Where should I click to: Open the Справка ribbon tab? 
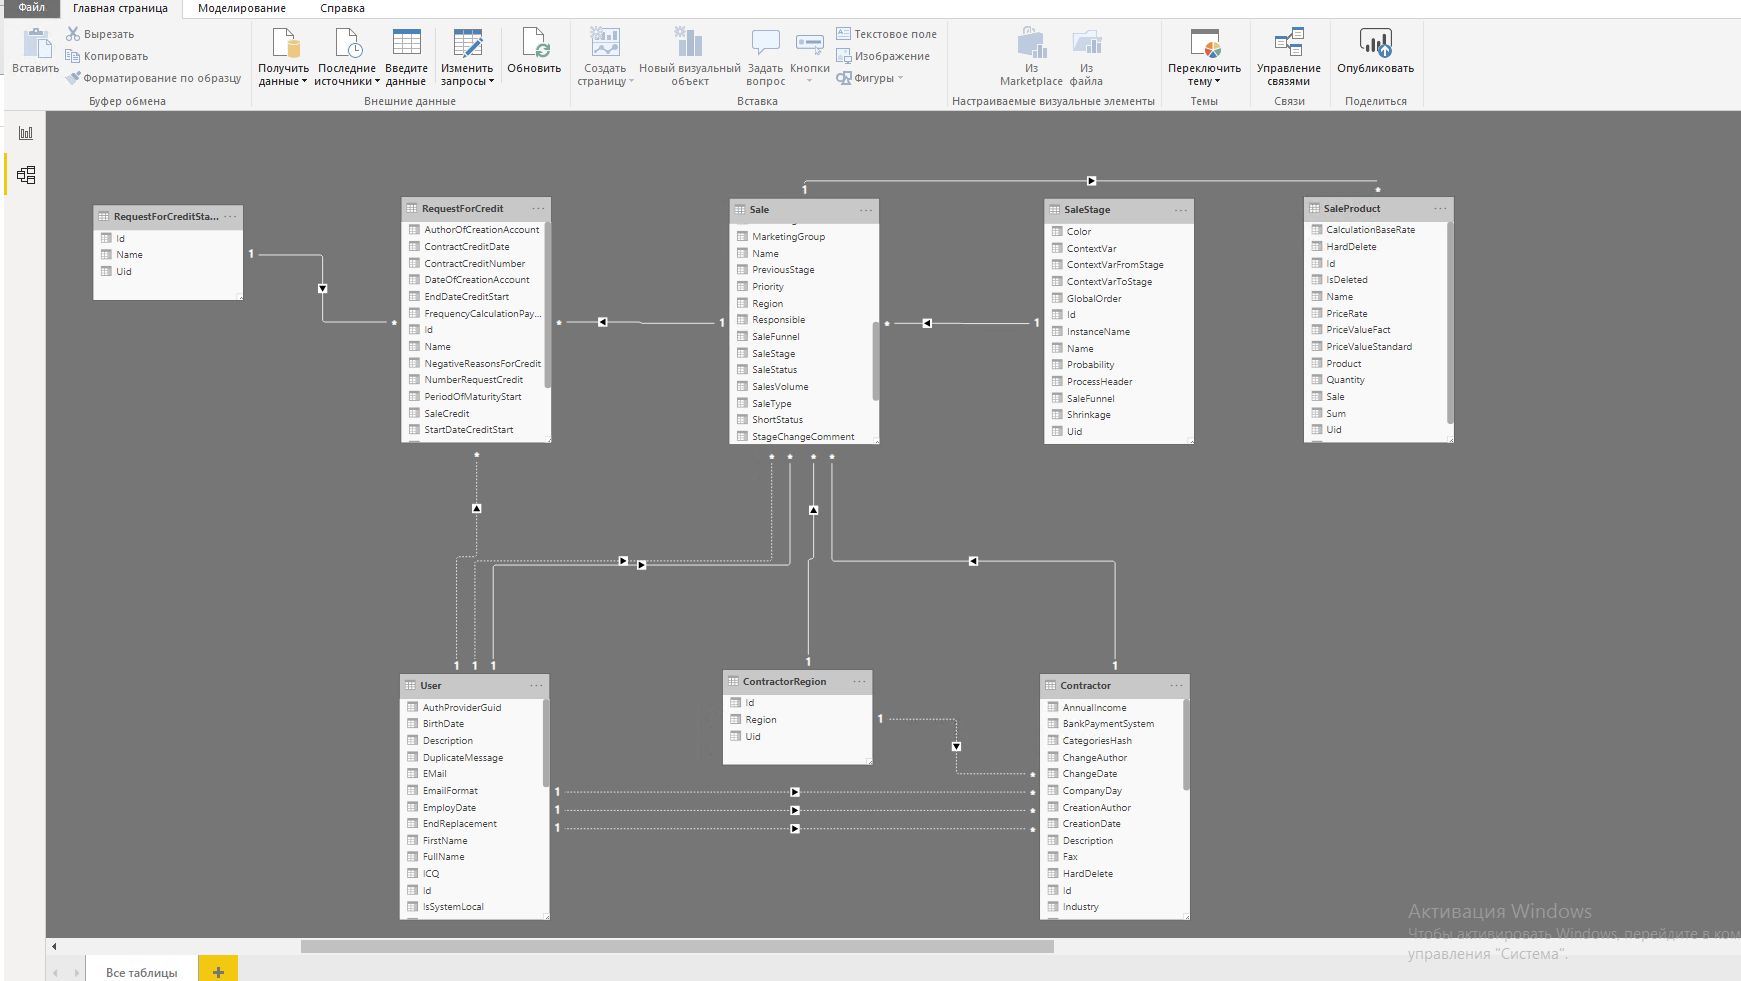(342, 8)
